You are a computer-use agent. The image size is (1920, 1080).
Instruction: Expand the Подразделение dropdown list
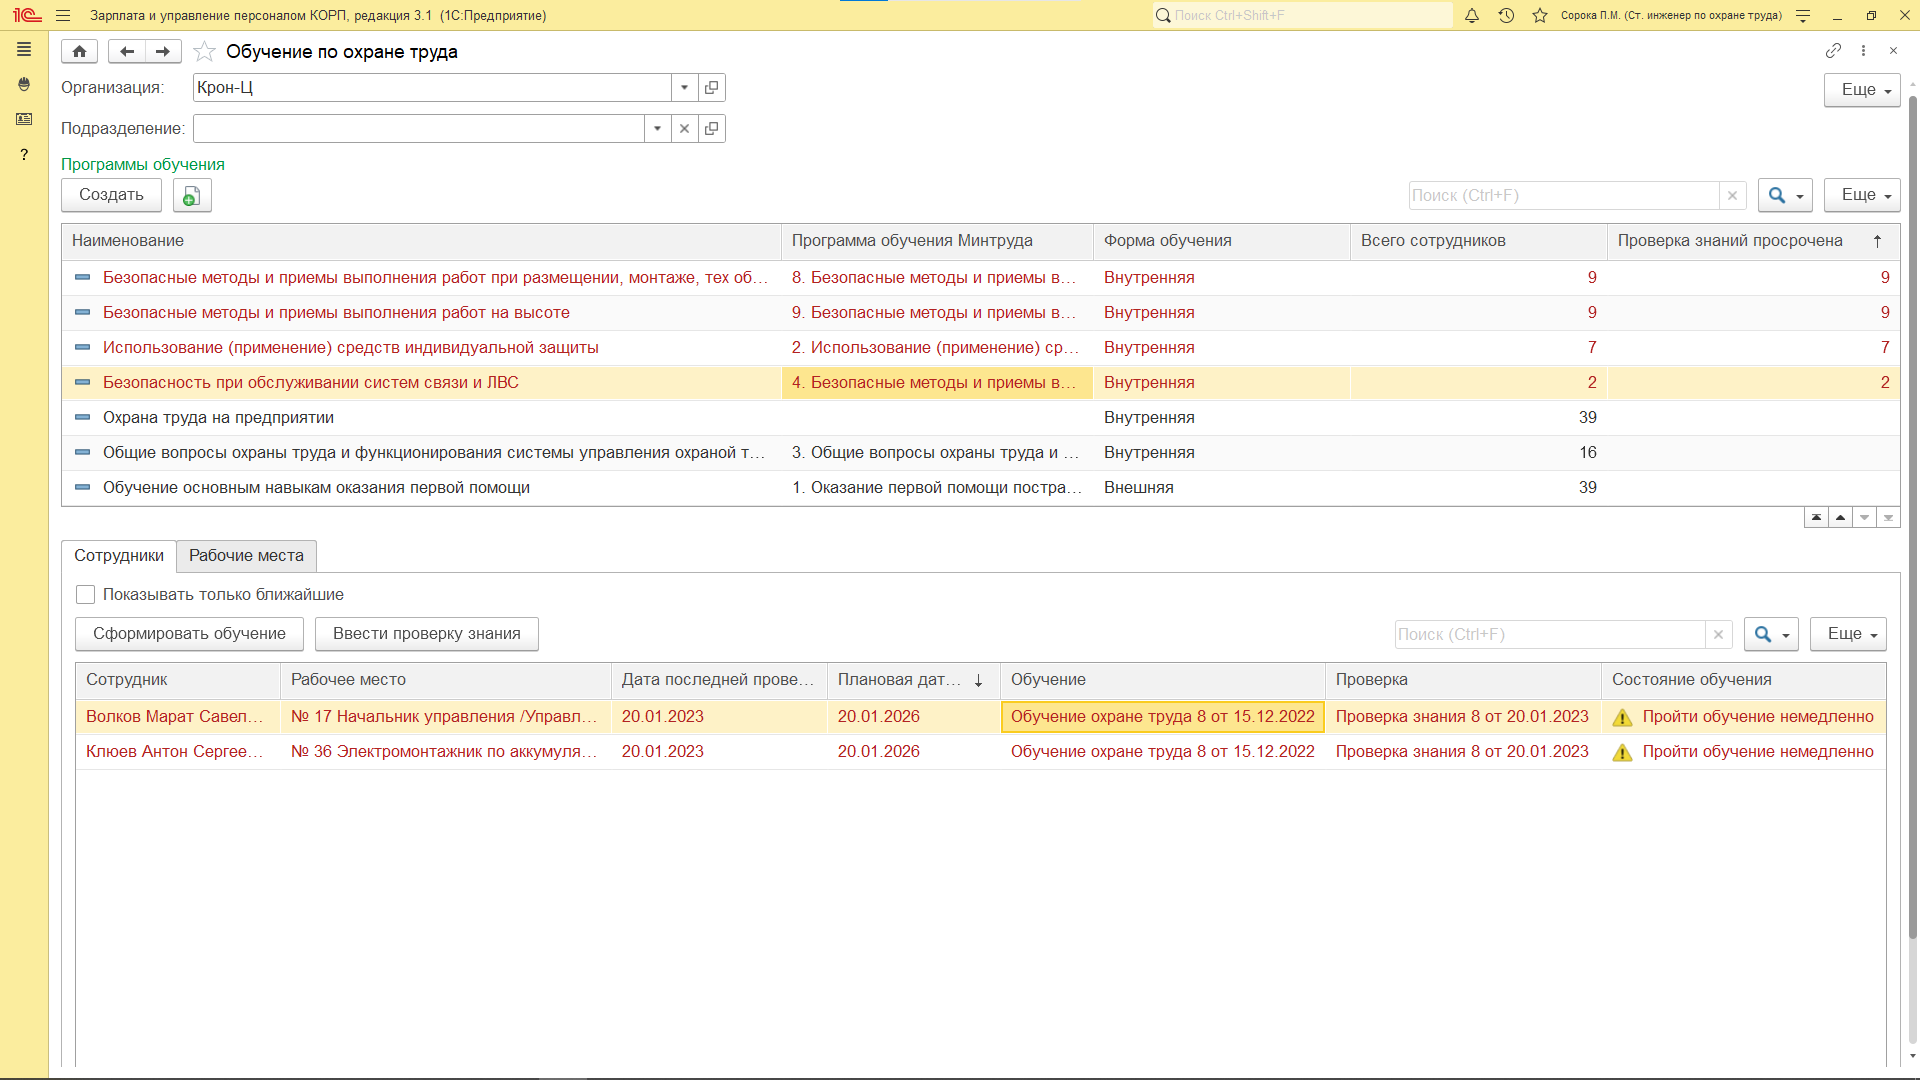pyautogui.click(x=657, y=129)
